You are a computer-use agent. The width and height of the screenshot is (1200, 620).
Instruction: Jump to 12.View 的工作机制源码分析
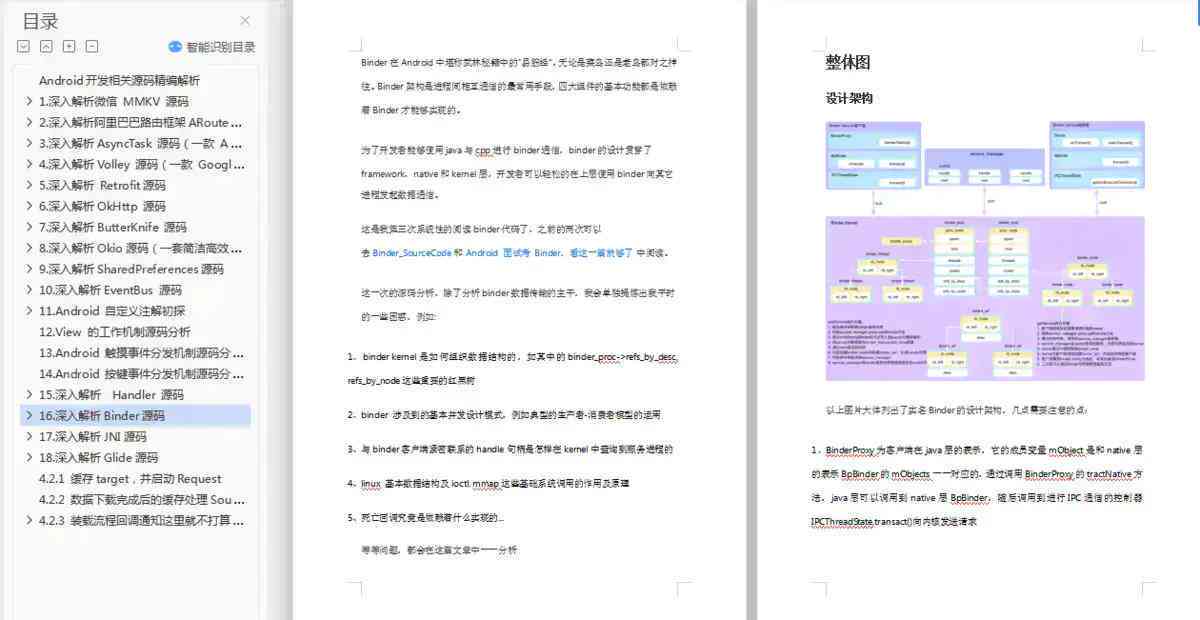pyautogui.click(x=115, y=332)
